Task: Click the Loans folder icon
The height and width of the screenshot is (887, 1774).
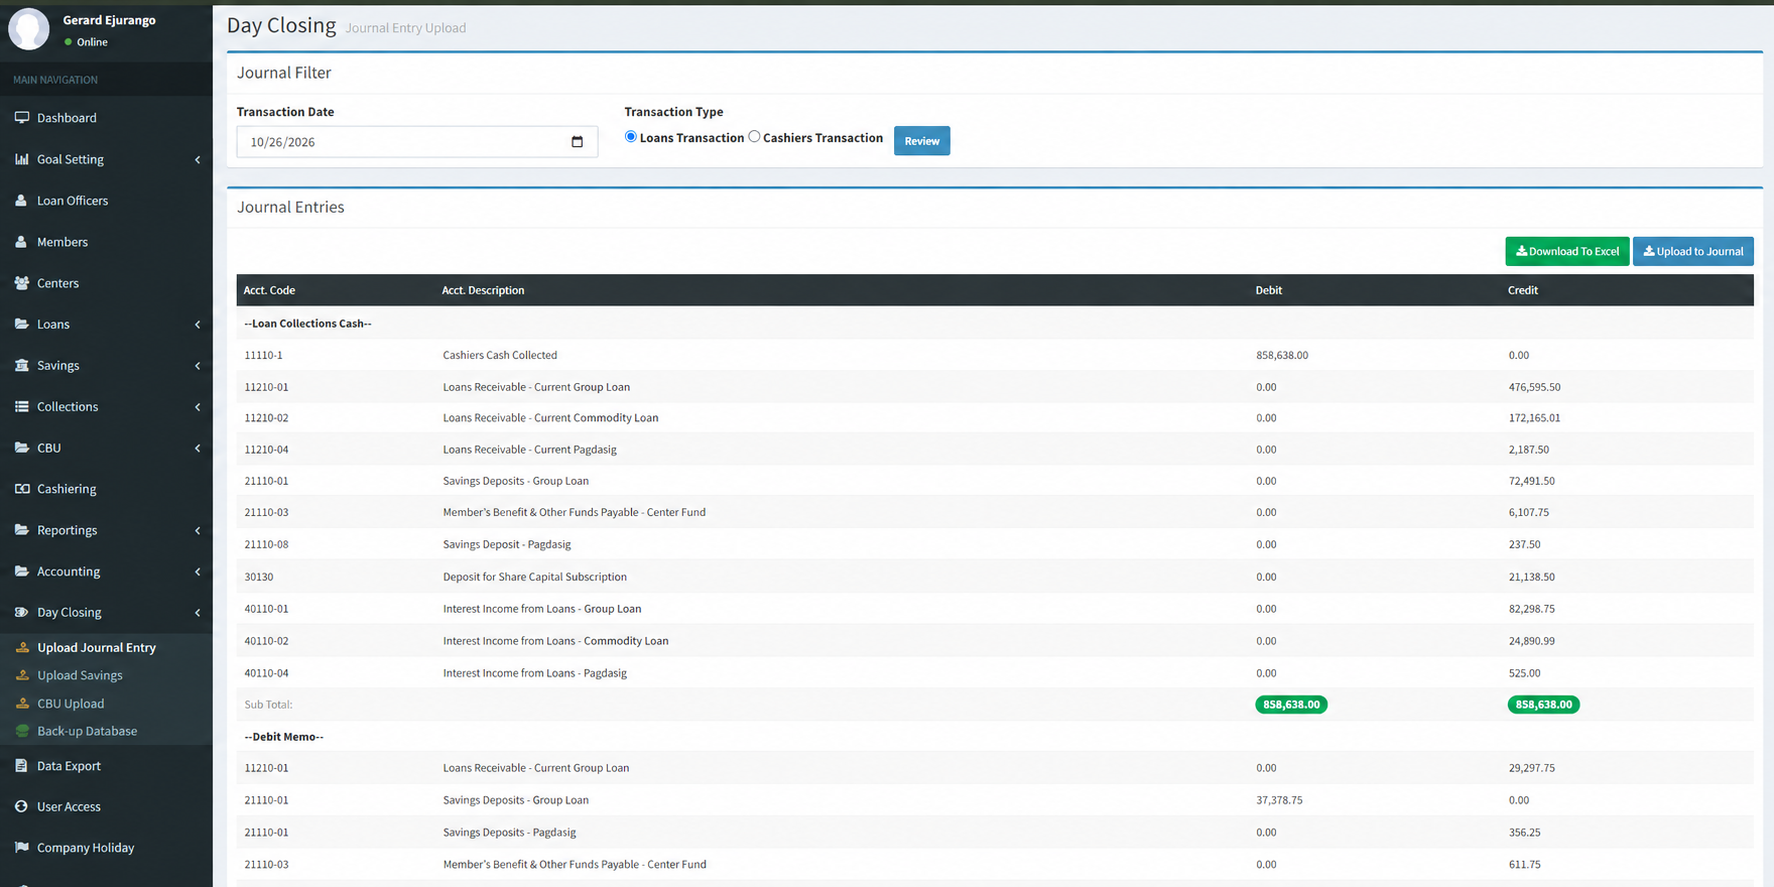Action: click(21, 324)
